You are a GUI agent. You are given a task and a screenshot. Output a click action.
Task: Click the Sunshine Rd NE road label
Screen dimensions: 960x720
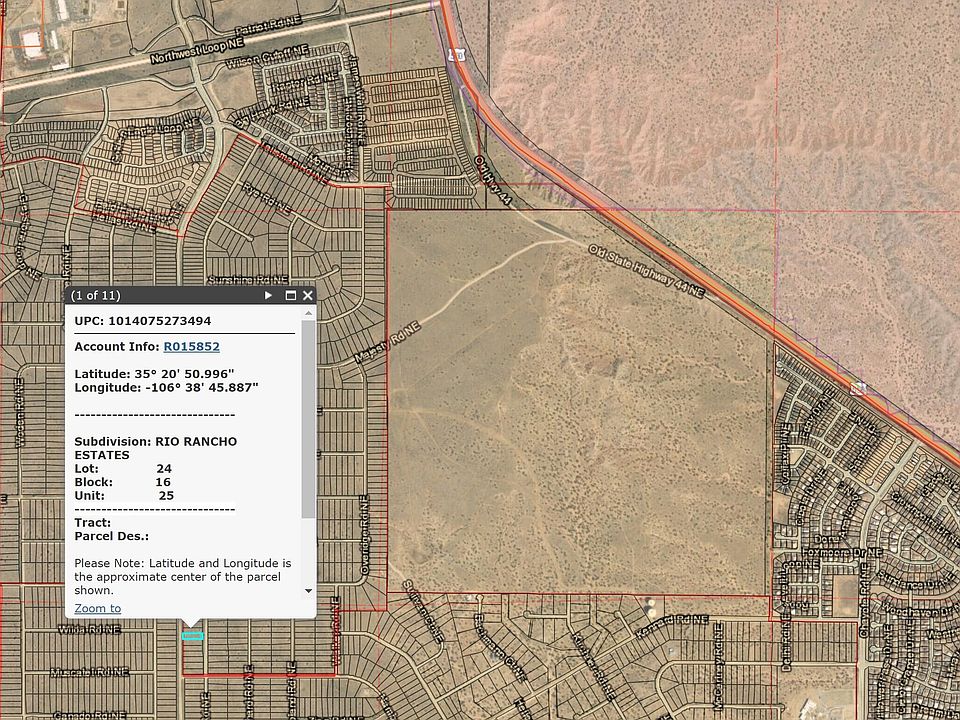tap(247, 280)
